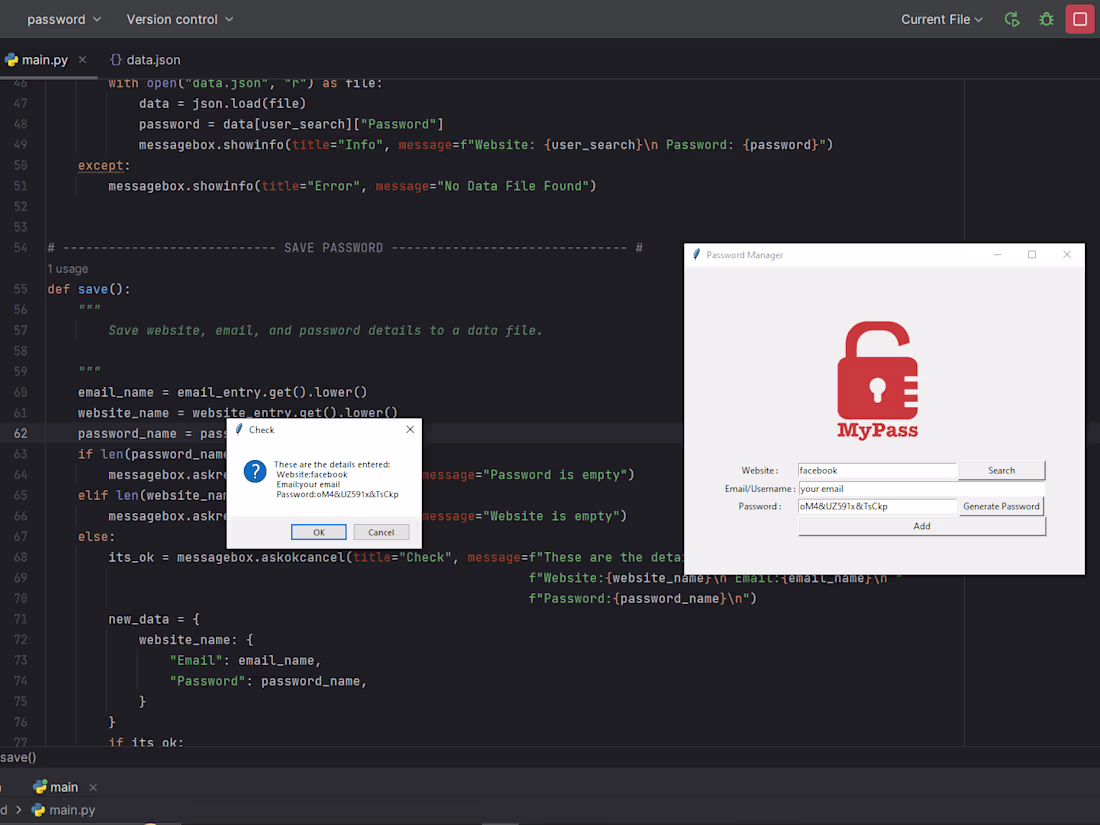Select the main run tool window tab
The image size is (1100, 825).
pyautogui.click(x=62, y=786)
